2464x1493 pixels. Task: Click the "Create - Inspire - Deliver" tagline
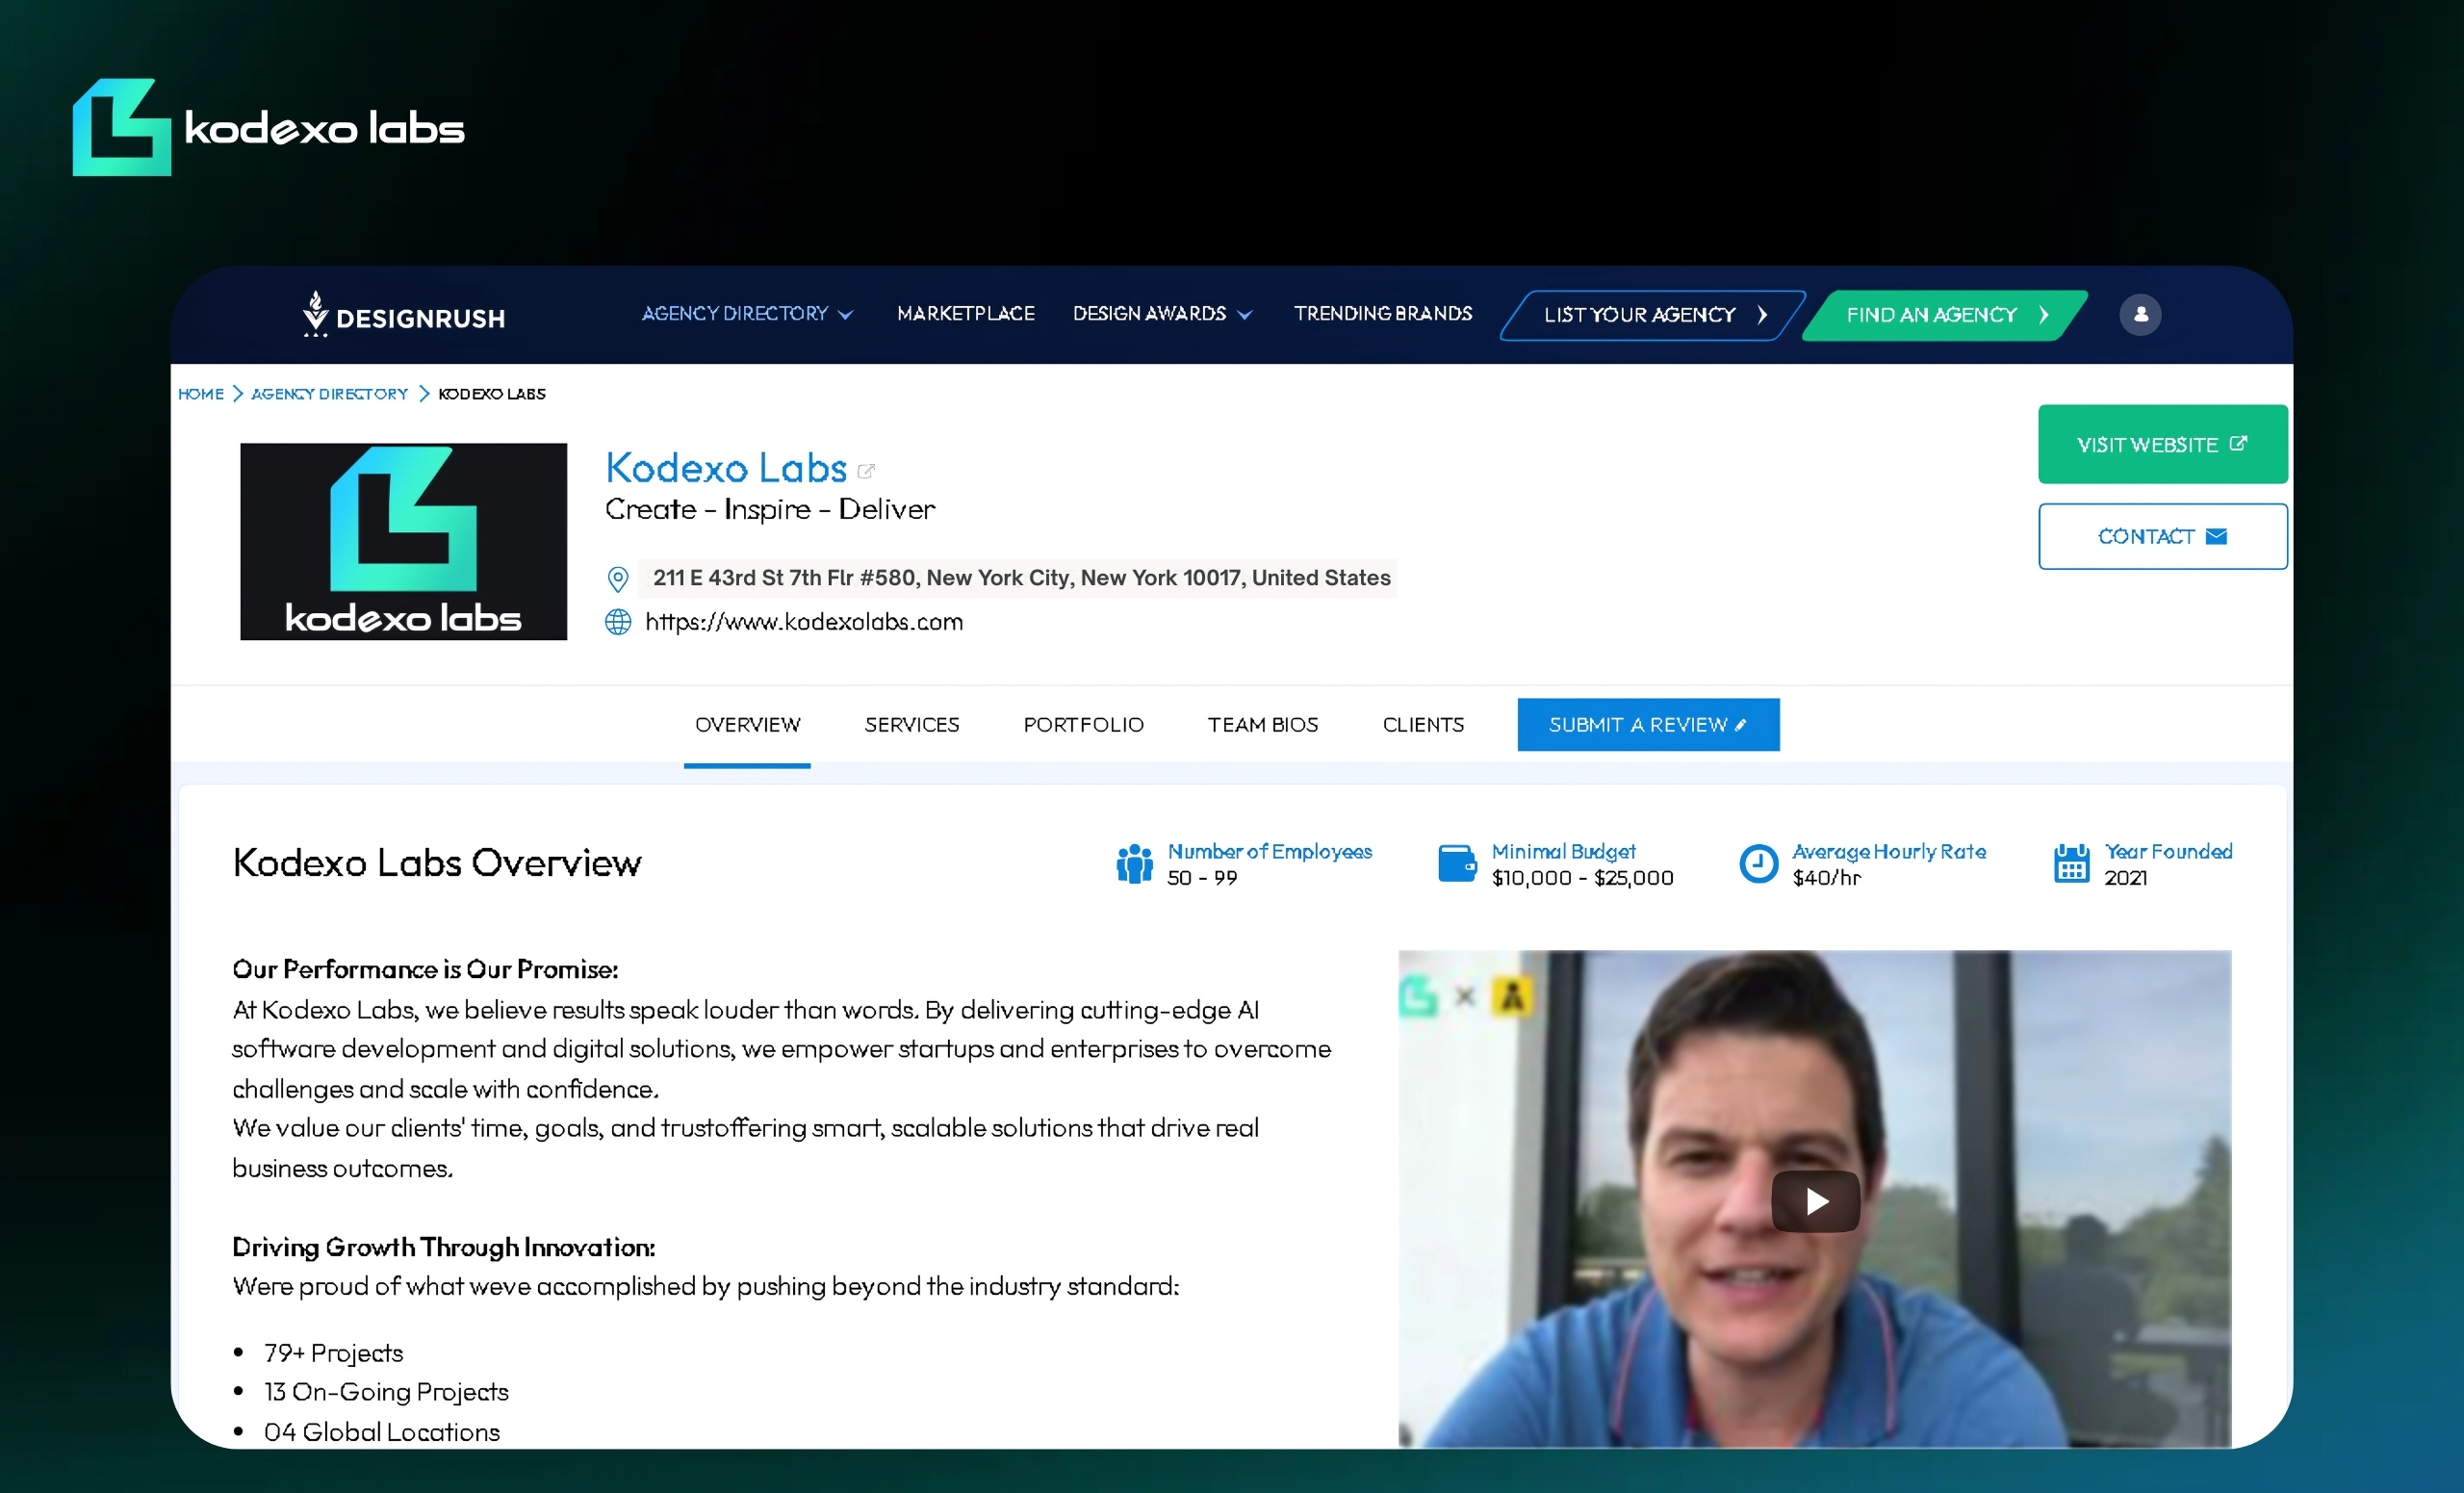pos(770,510)
